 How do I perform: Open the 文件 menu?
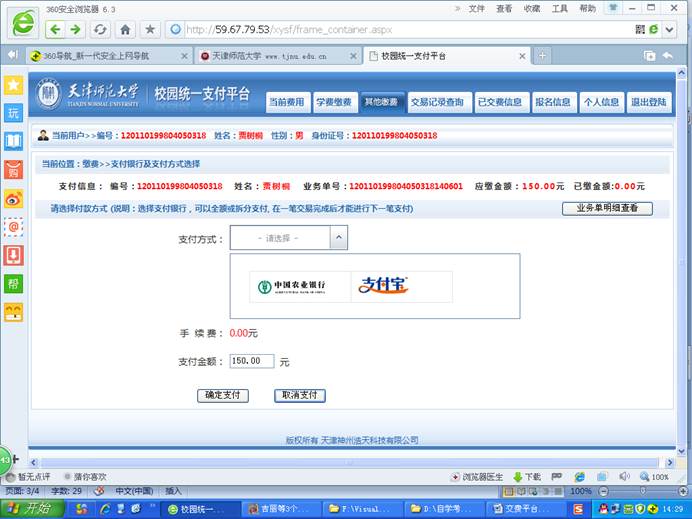[x=477, y=9]
